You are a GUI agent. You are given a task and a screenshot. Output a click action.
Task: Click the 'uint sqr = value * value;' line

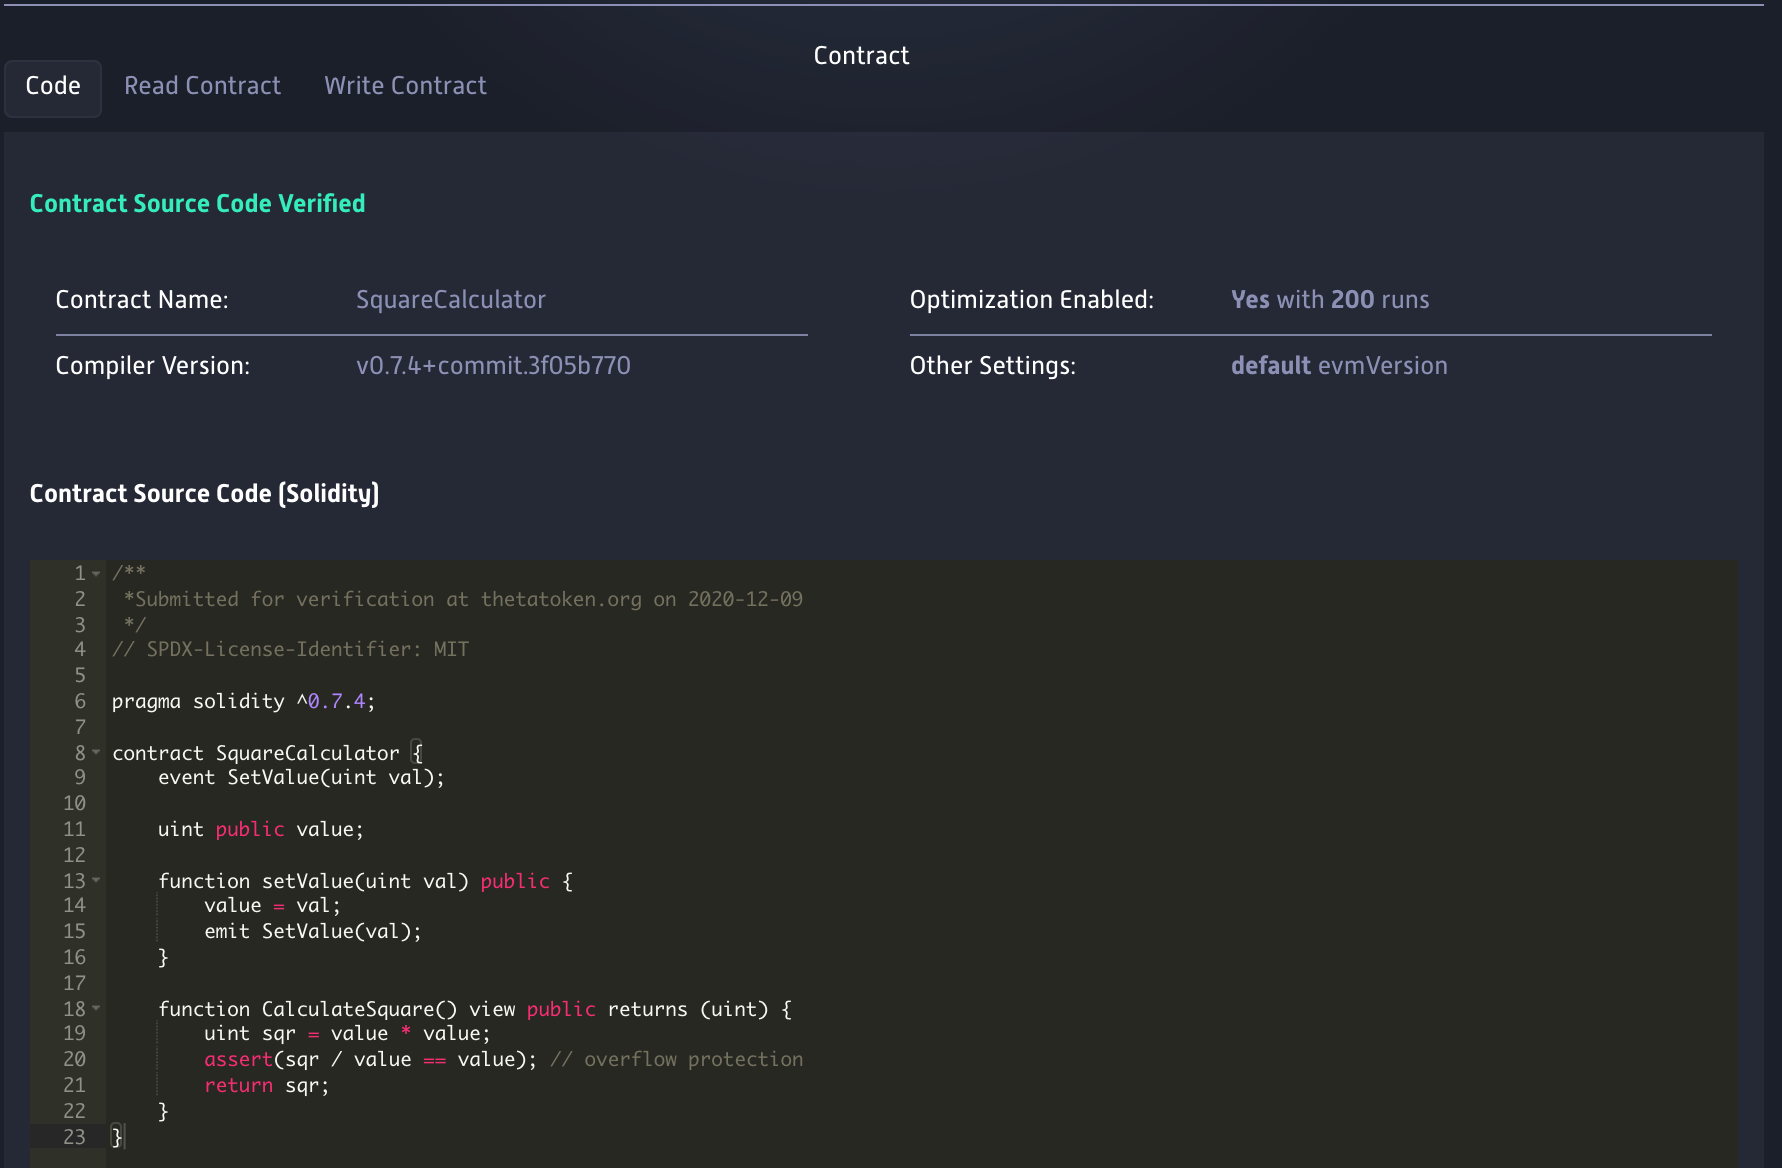pyautogui.click(x=347, y=1034)
